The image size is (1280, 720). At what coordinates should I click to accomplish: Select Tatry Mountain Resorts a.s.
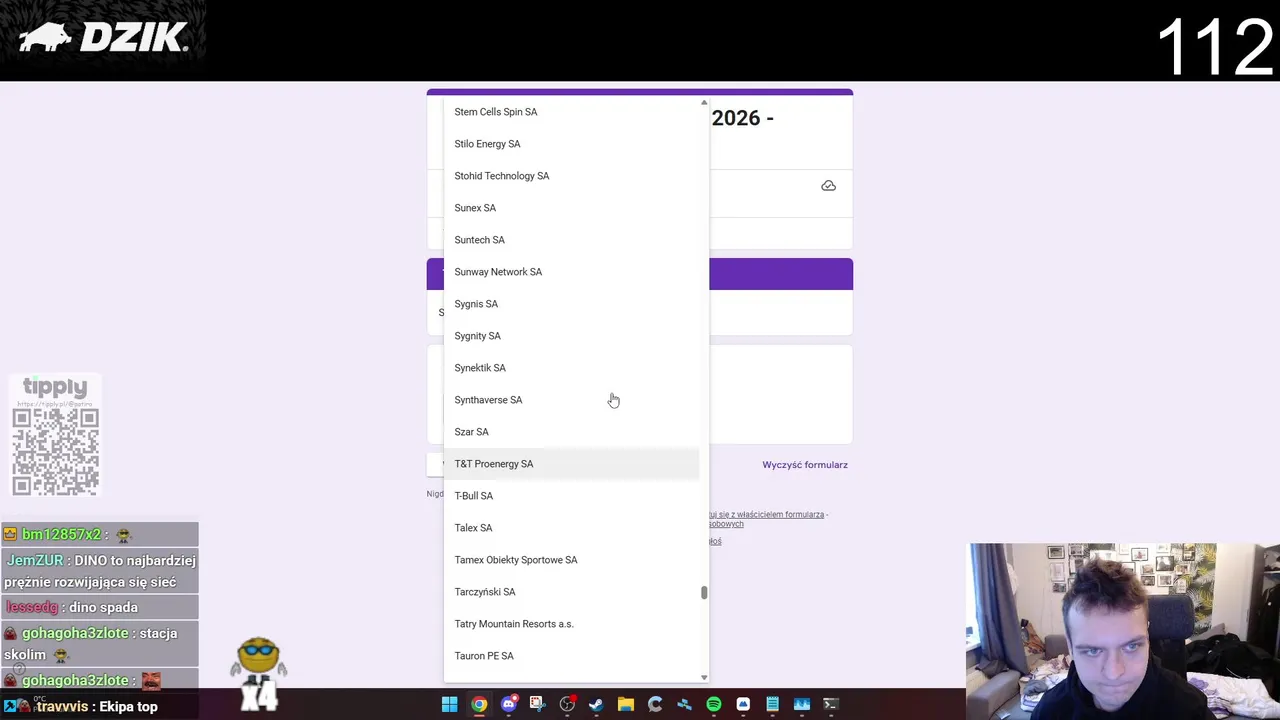pyautogui.click(x=571, y=624)
